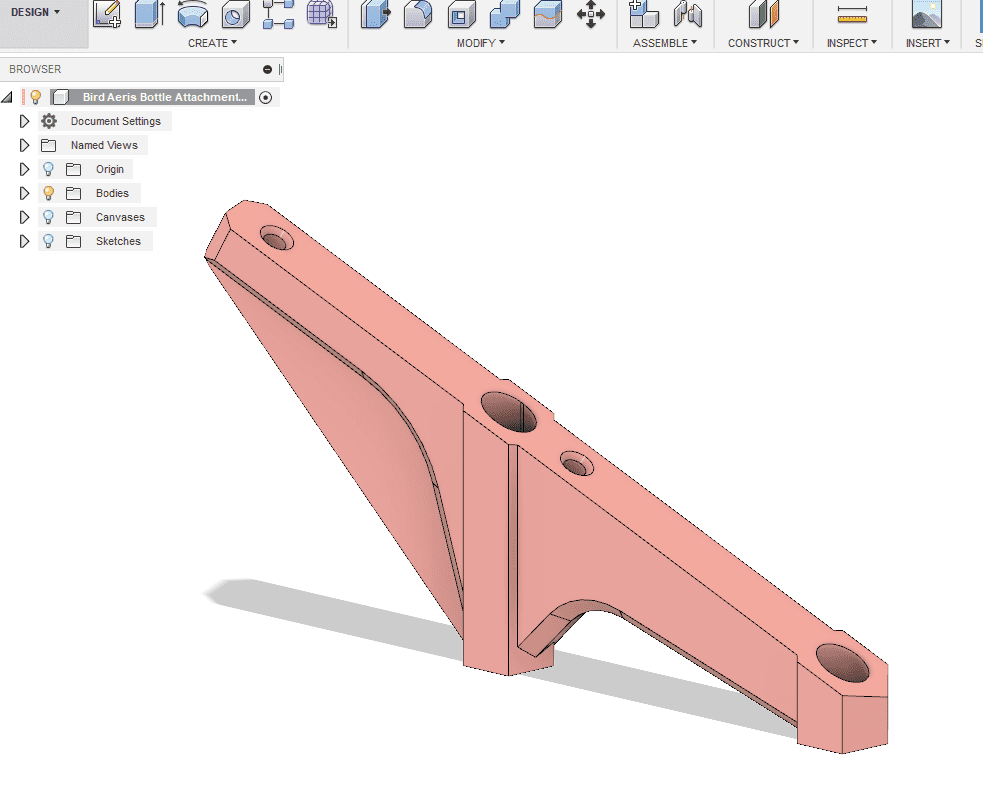
Task: Select the Extrude tool
Action: (149, 14)
